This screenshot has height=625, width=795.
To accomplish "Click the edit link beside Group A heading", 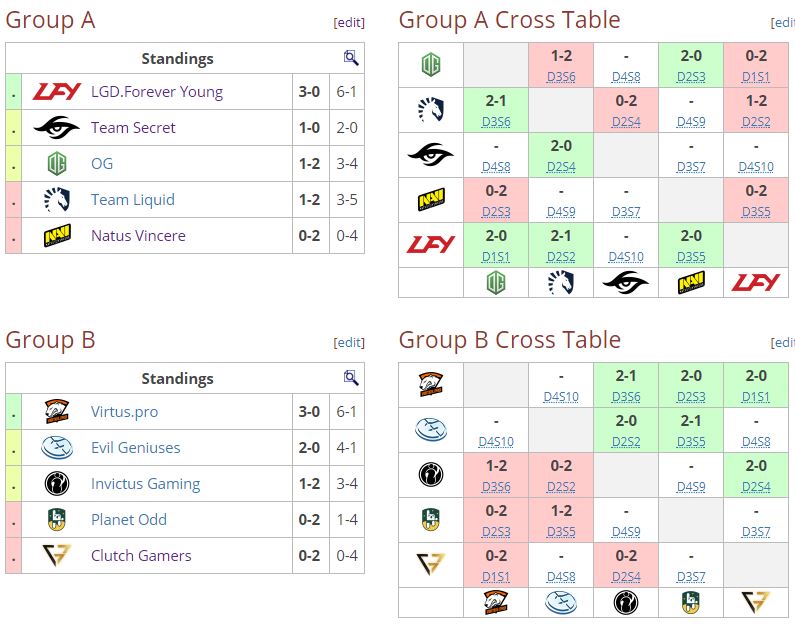I will pyautogui.click(x=348, y=22).
